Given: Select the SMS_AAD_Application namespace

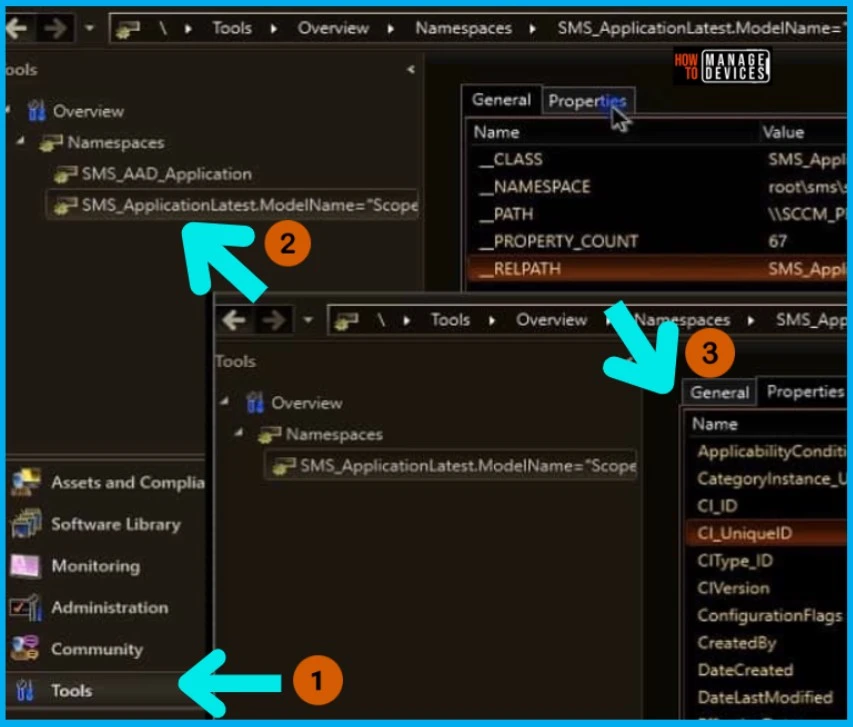Looking at the screenshot, I should click(166, 174).
